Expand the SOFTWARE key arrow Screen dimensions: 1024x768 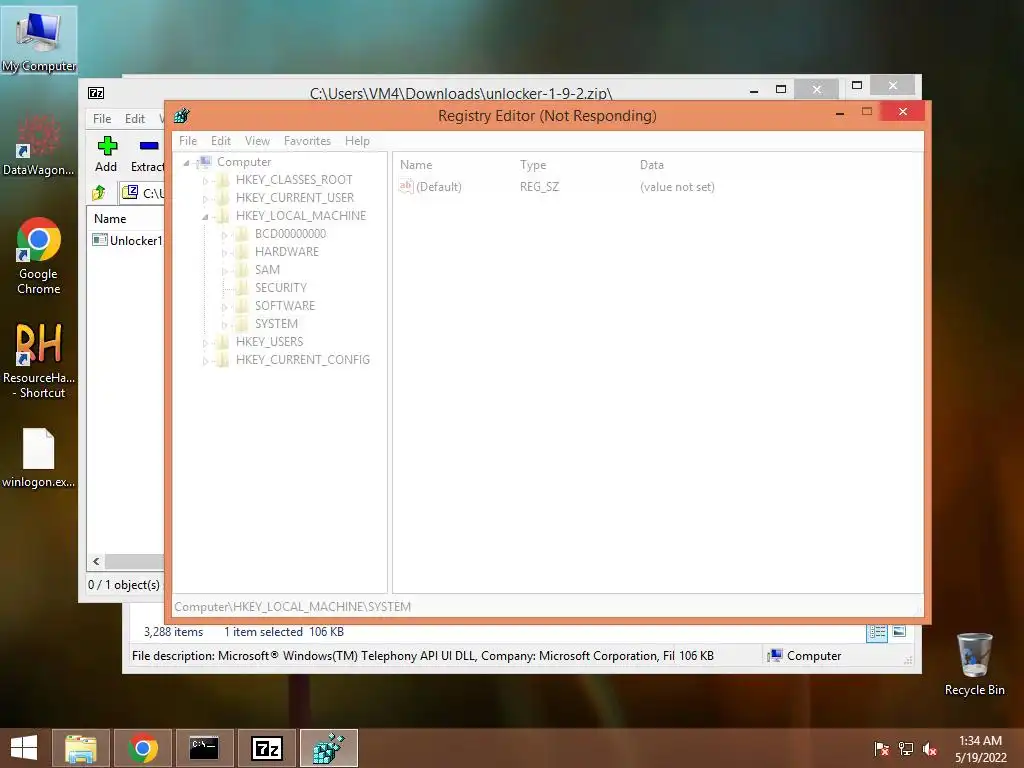tap(224, 306)
